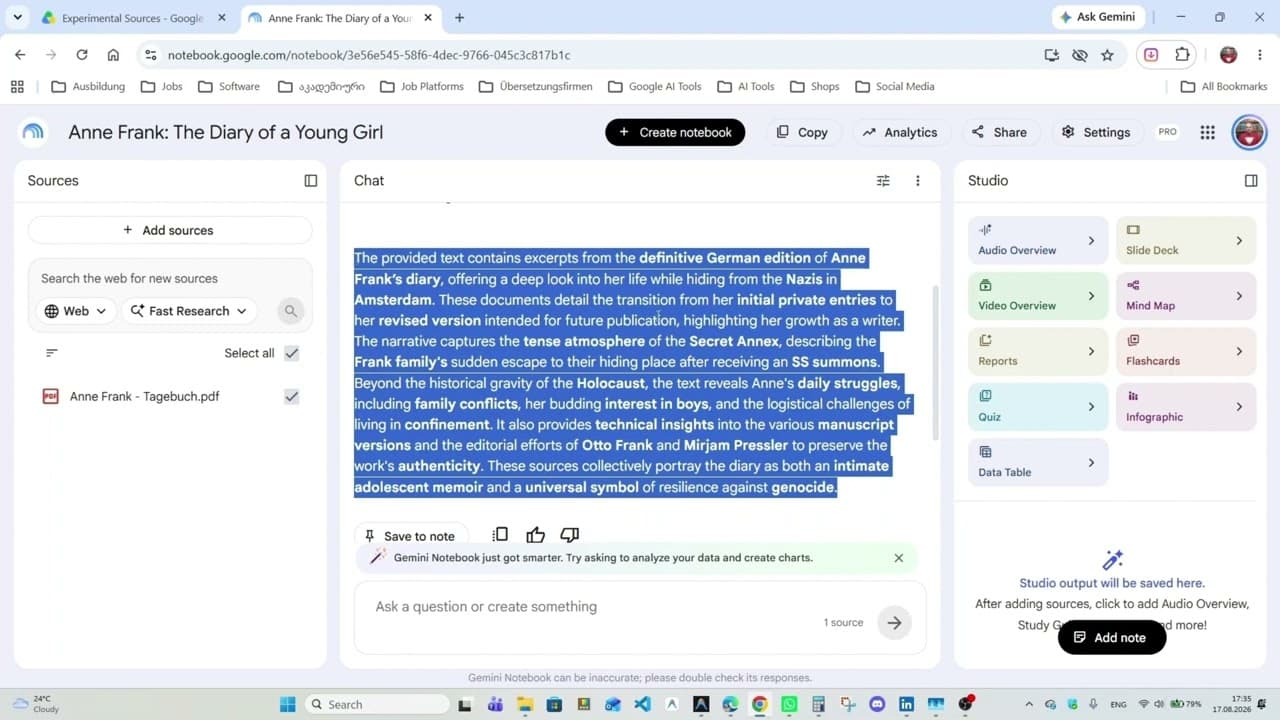The height and width of the screenshot is (720, 1280).
Task: Dismiss the Gemini Notebook smarter banner
Action: [898, 558]
